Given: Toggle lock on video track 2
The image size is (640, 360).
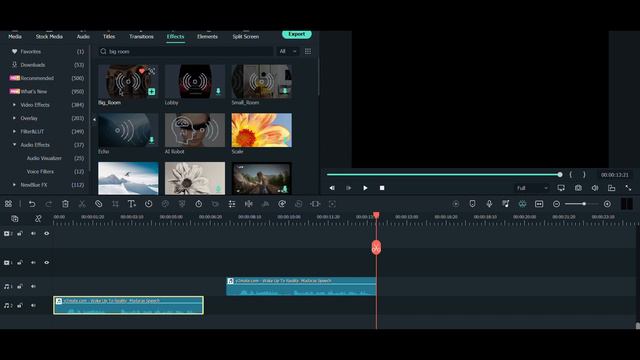Looking at the screenshot, I should click(20, 233).
